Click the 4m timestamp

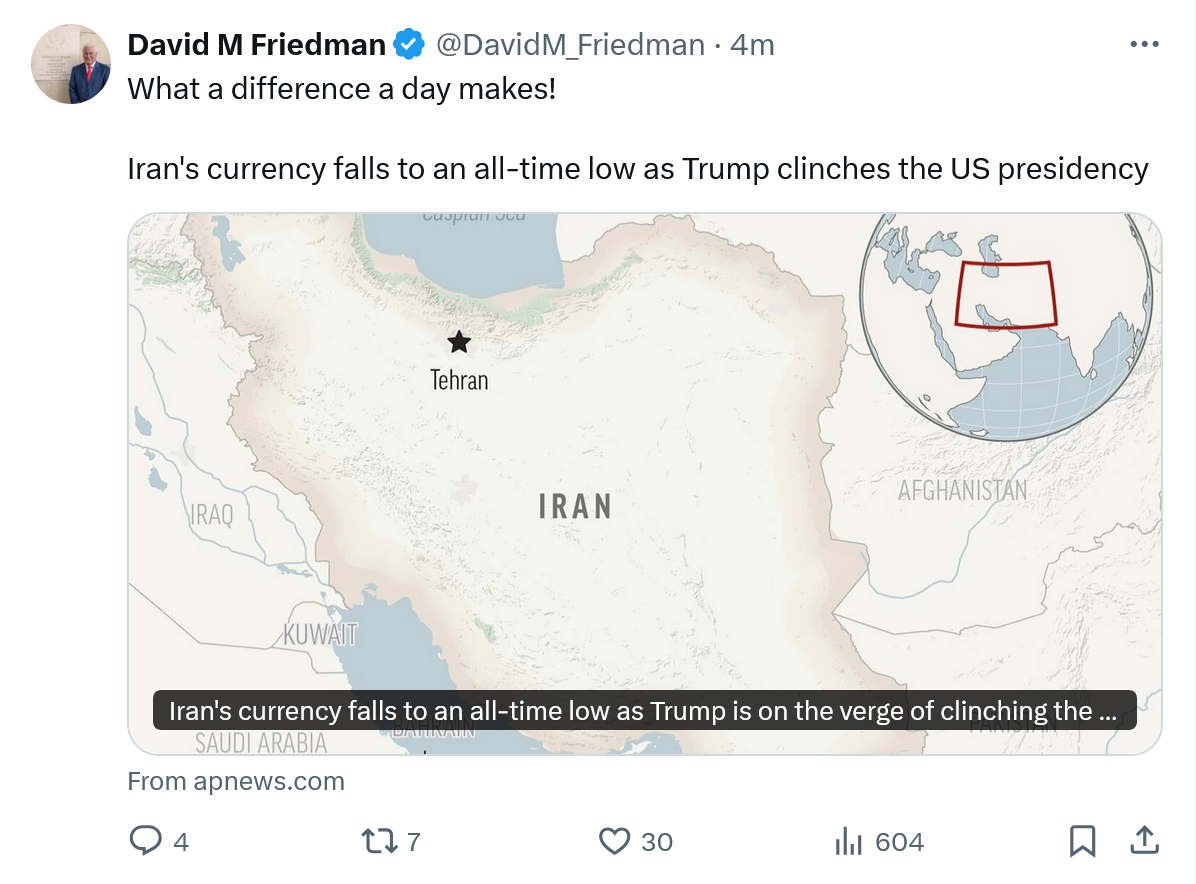752,45
